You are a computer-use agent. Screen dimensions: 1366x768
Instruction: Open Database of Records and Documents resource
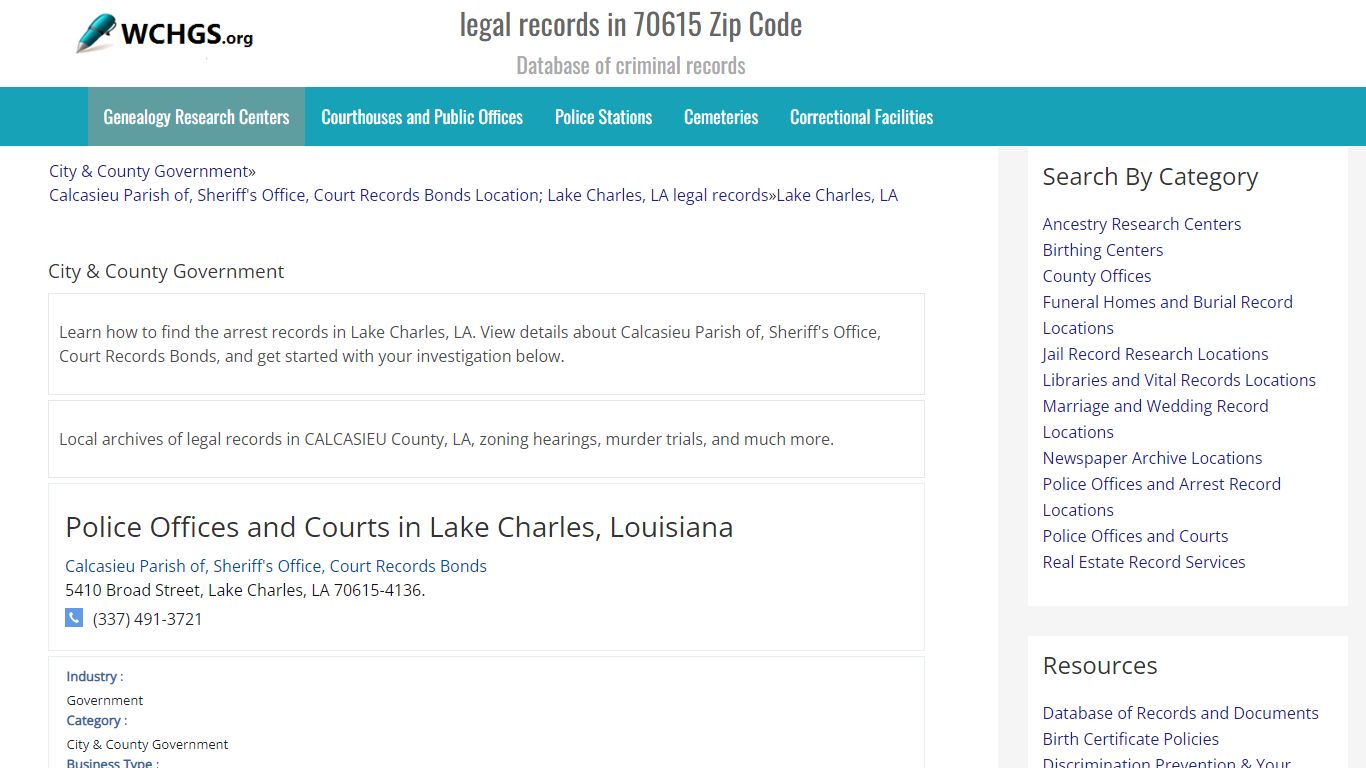pyautogui.click(x=1180, y=713)
